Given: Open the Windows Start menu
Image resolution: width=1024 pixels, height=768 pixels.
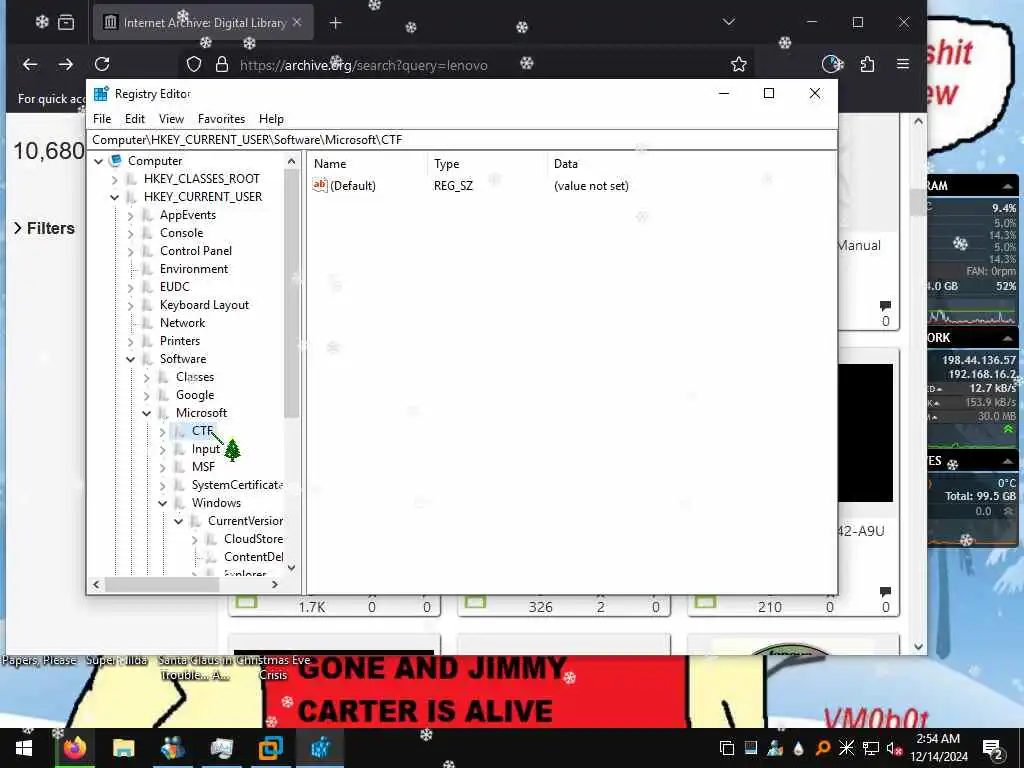Looking at the screenshot, I should pos(24,748).
